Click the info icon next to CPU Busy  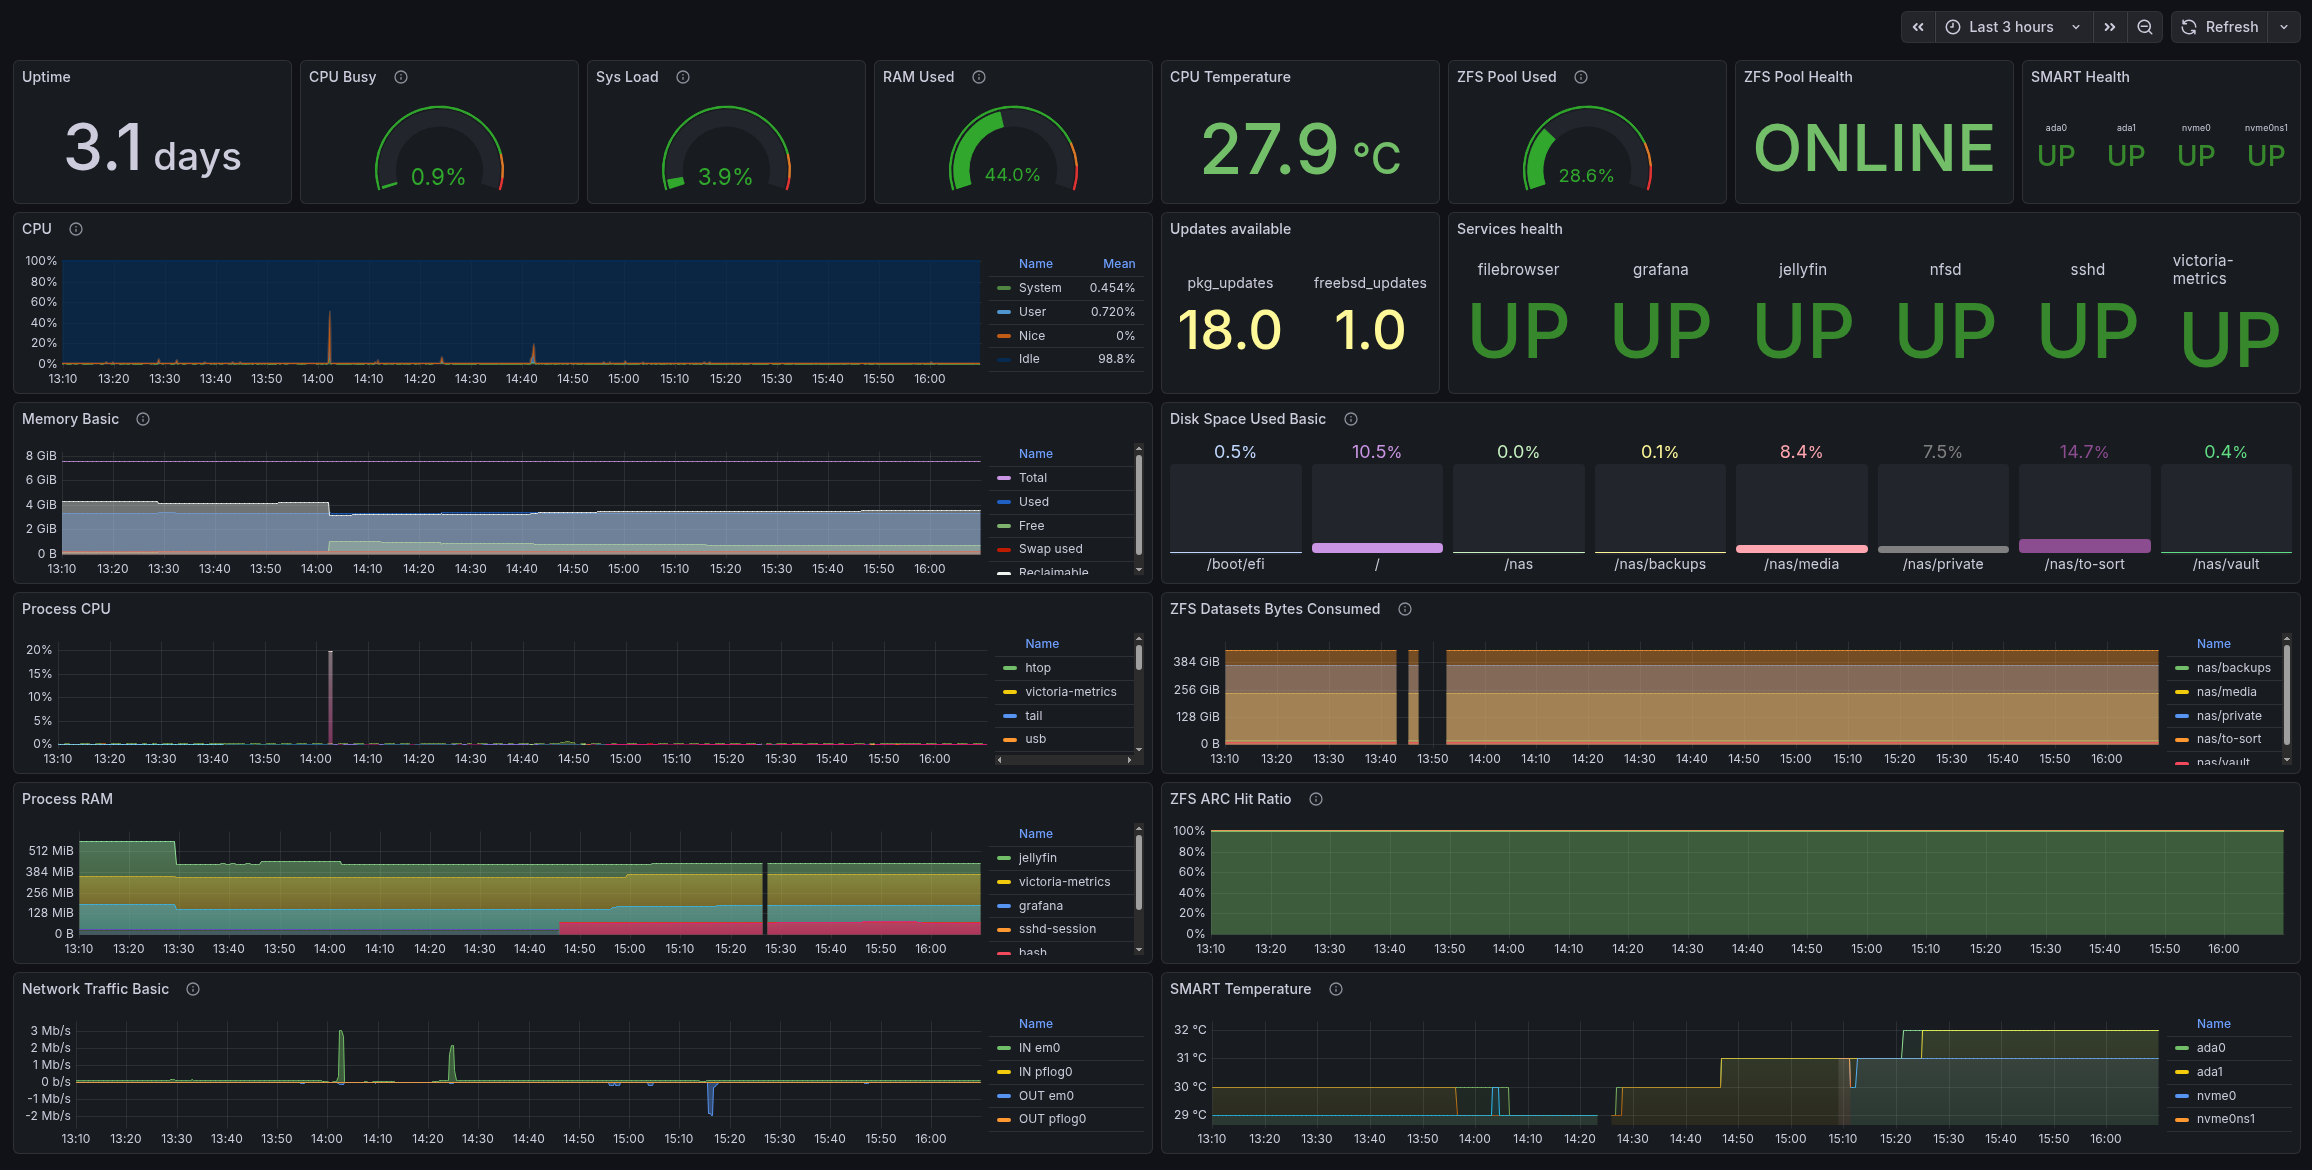[x=401, y=77]
